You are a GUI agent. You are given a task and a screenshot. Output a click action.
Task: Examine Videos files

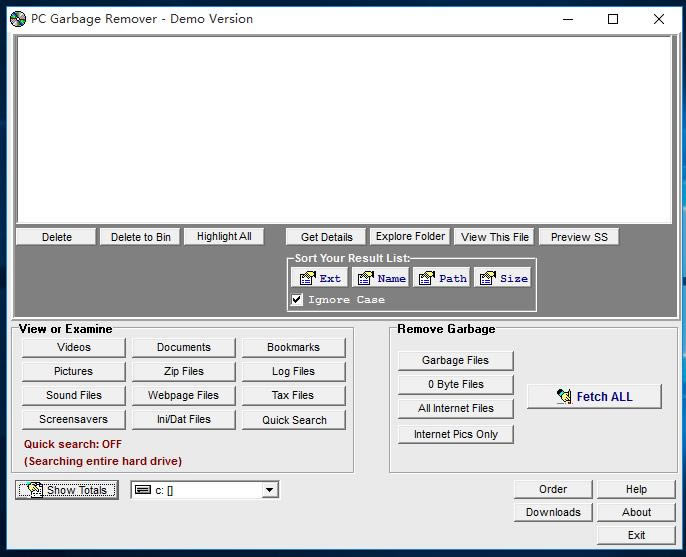[x=74, y=347]
